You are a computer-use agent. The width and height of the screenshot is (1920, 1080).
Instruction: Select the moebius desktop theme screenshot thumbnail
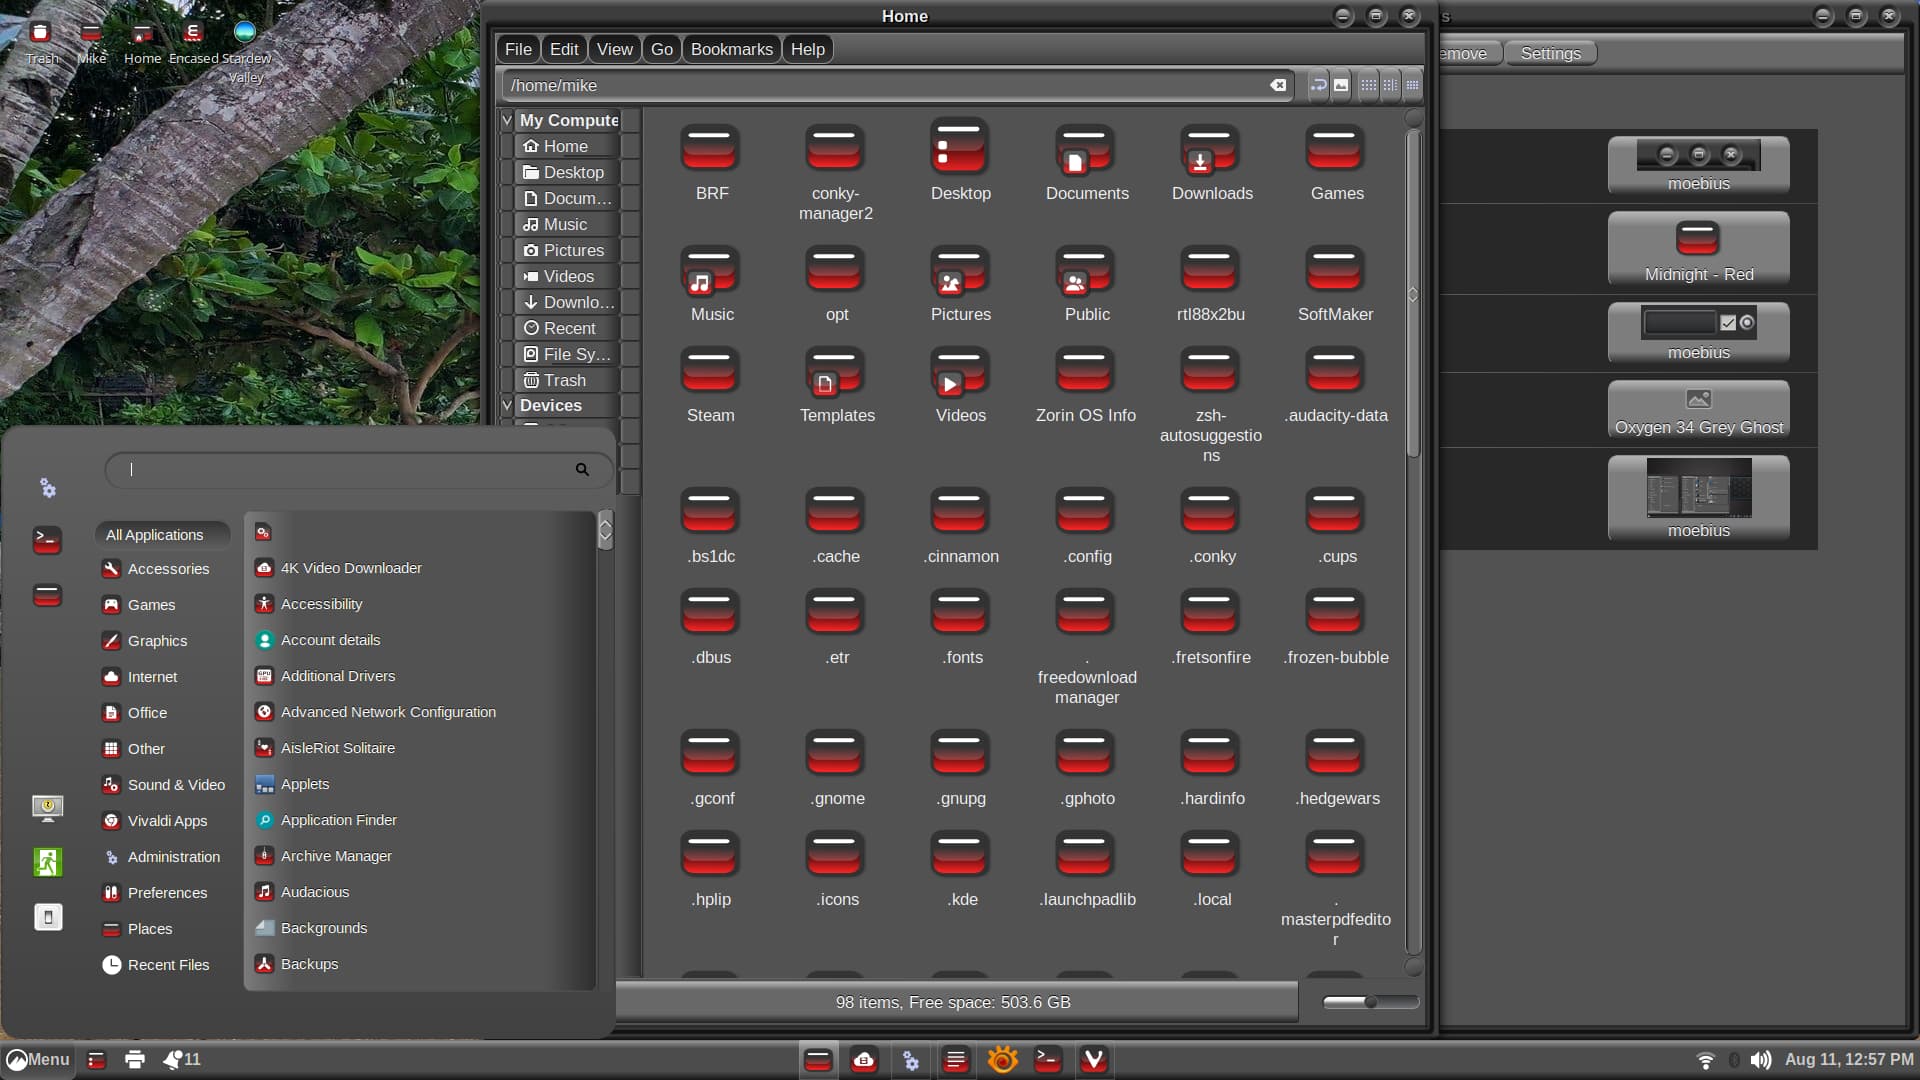click(1698, 498)
